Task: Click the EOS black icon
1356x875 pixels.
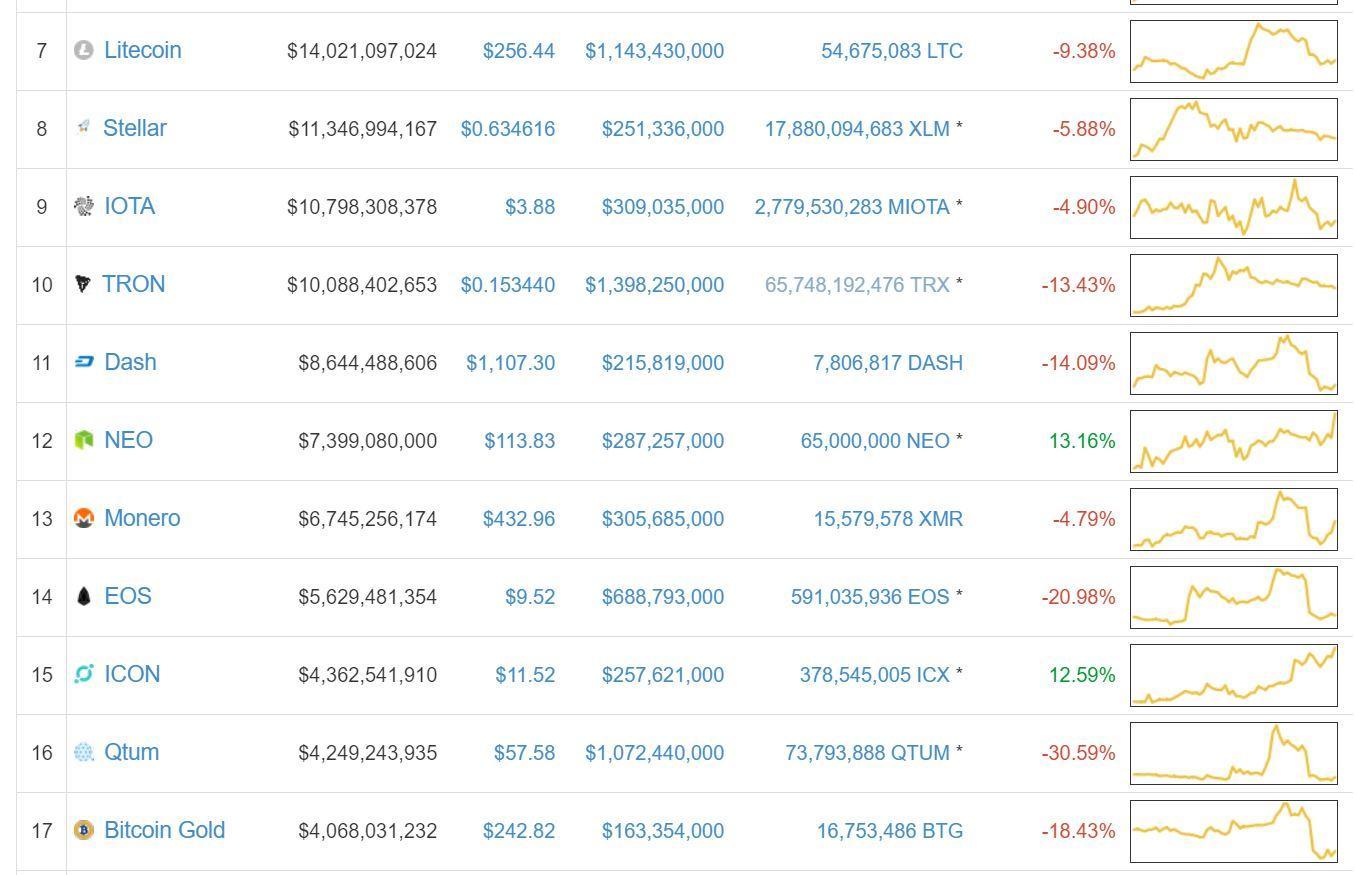Action: coord(85,596)
